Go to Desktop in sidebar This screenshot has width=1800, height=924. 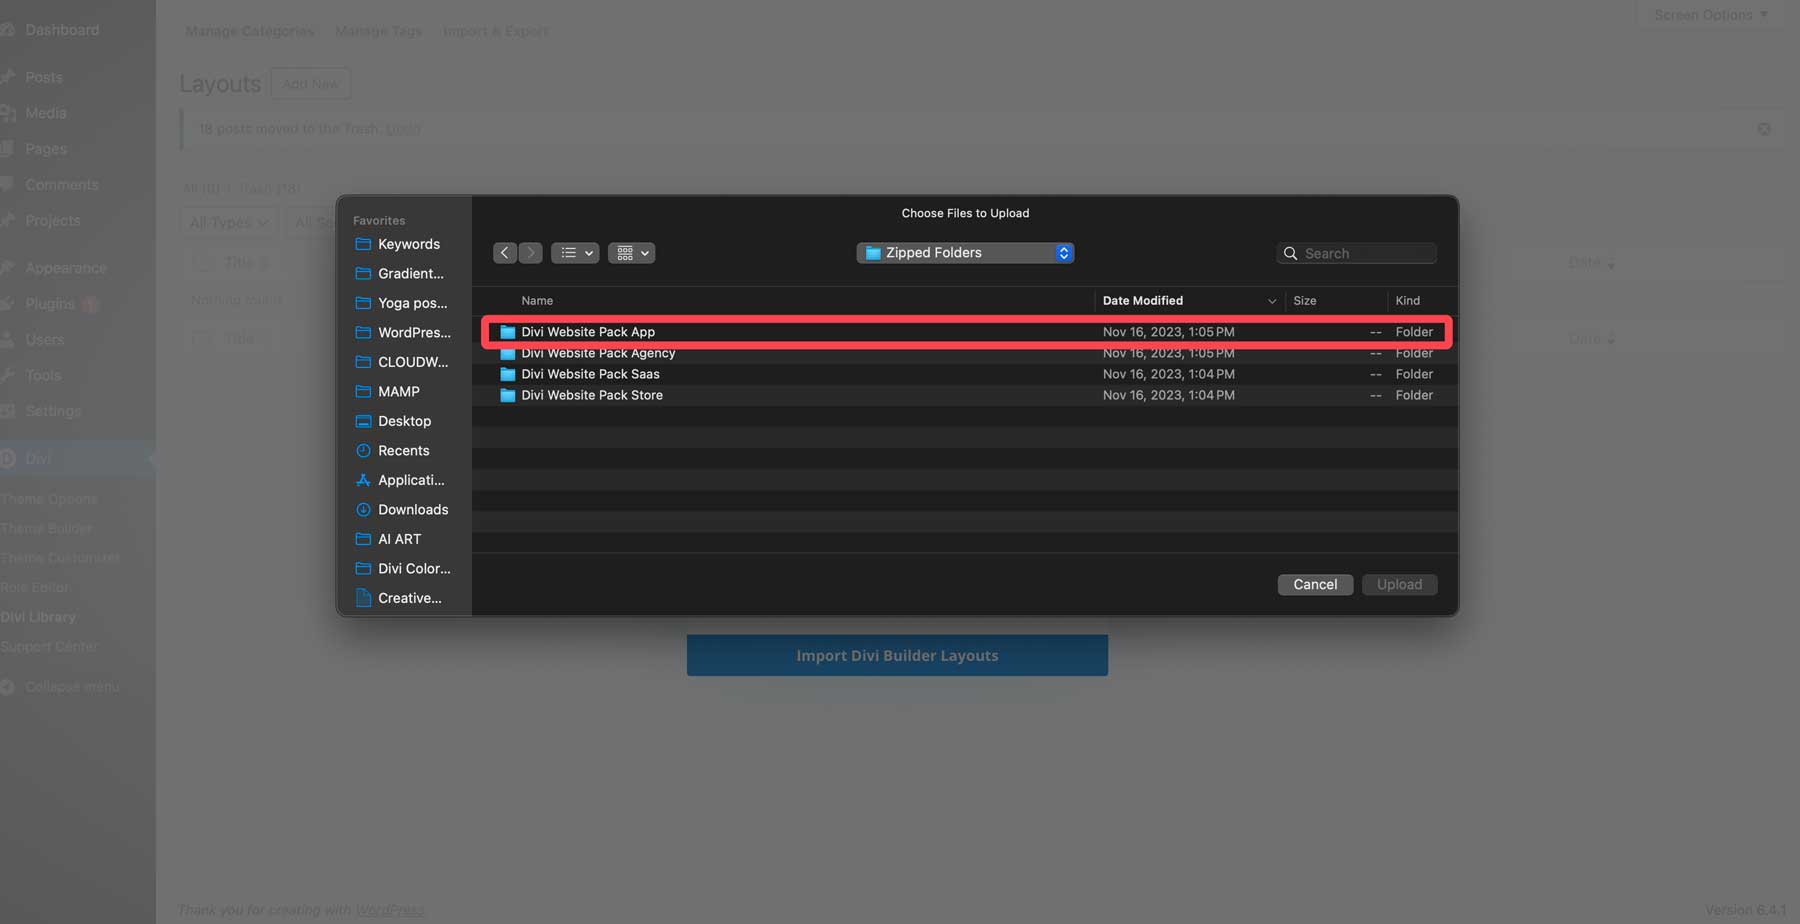(404, 421)
